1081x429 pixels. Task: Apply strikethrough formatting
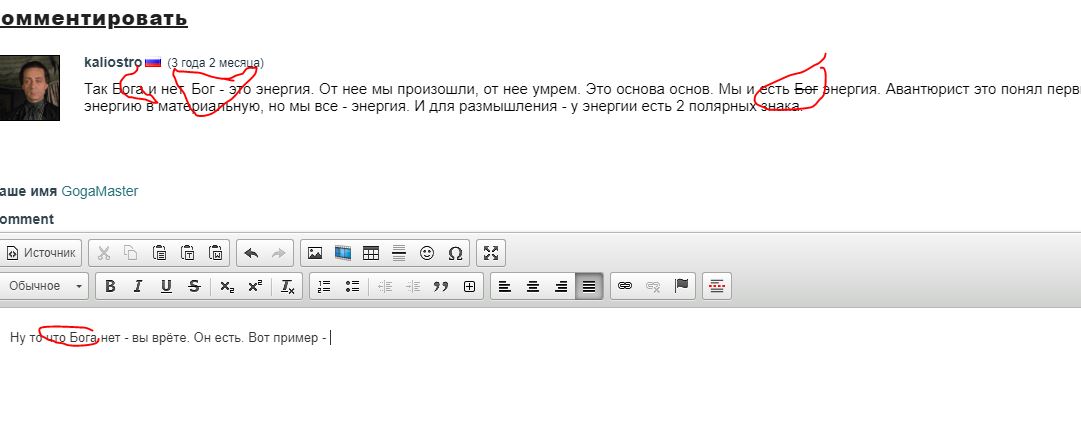[194, 286]
